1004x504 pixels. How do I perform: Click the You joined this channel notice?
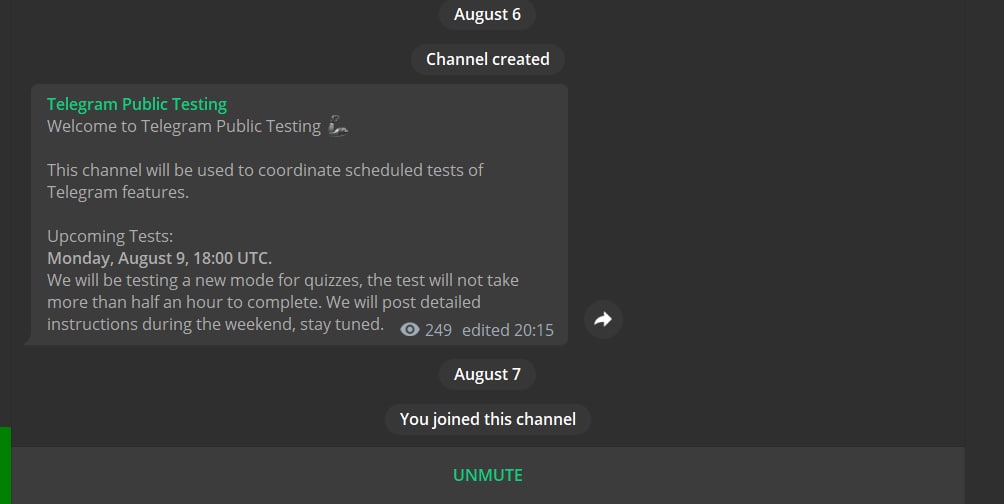pyautogui.click(x=487, y=419)
